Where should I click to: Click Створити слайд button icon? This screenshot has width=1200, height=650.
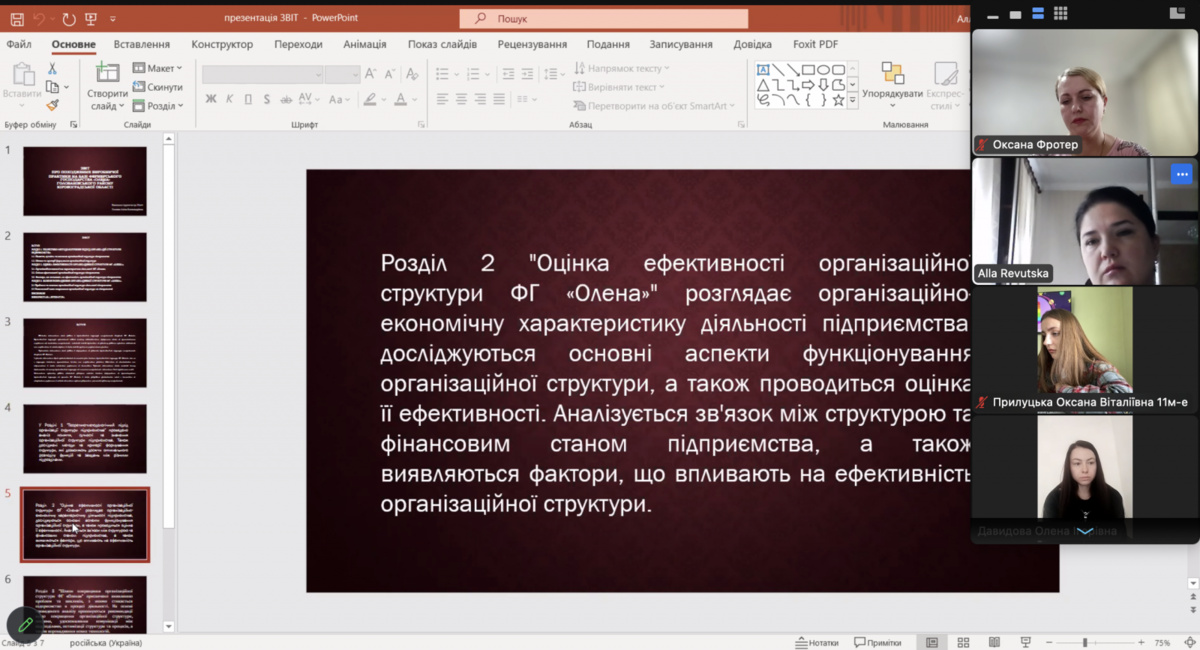click(x=107, y=73)
